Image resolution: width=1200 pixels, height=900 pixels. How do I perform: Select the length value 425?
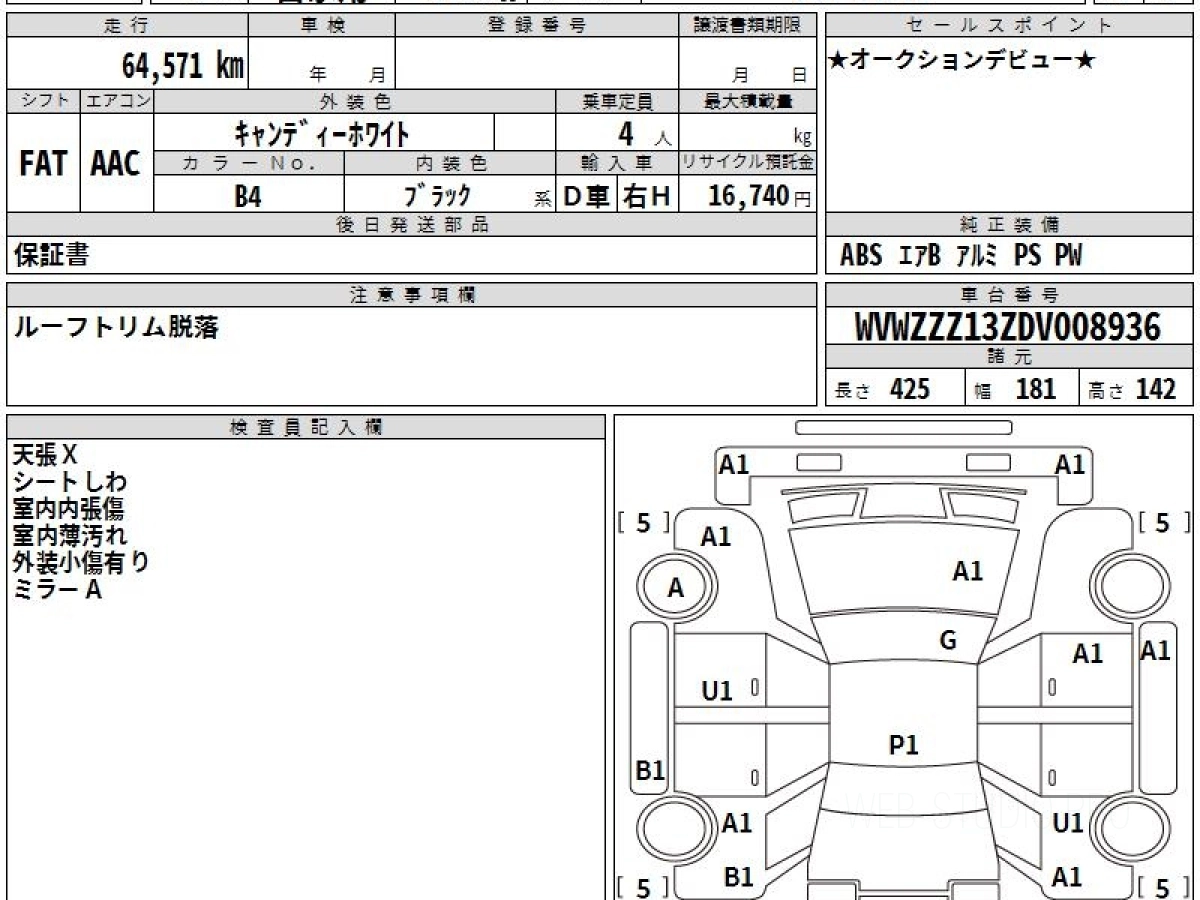click(910, 389)
